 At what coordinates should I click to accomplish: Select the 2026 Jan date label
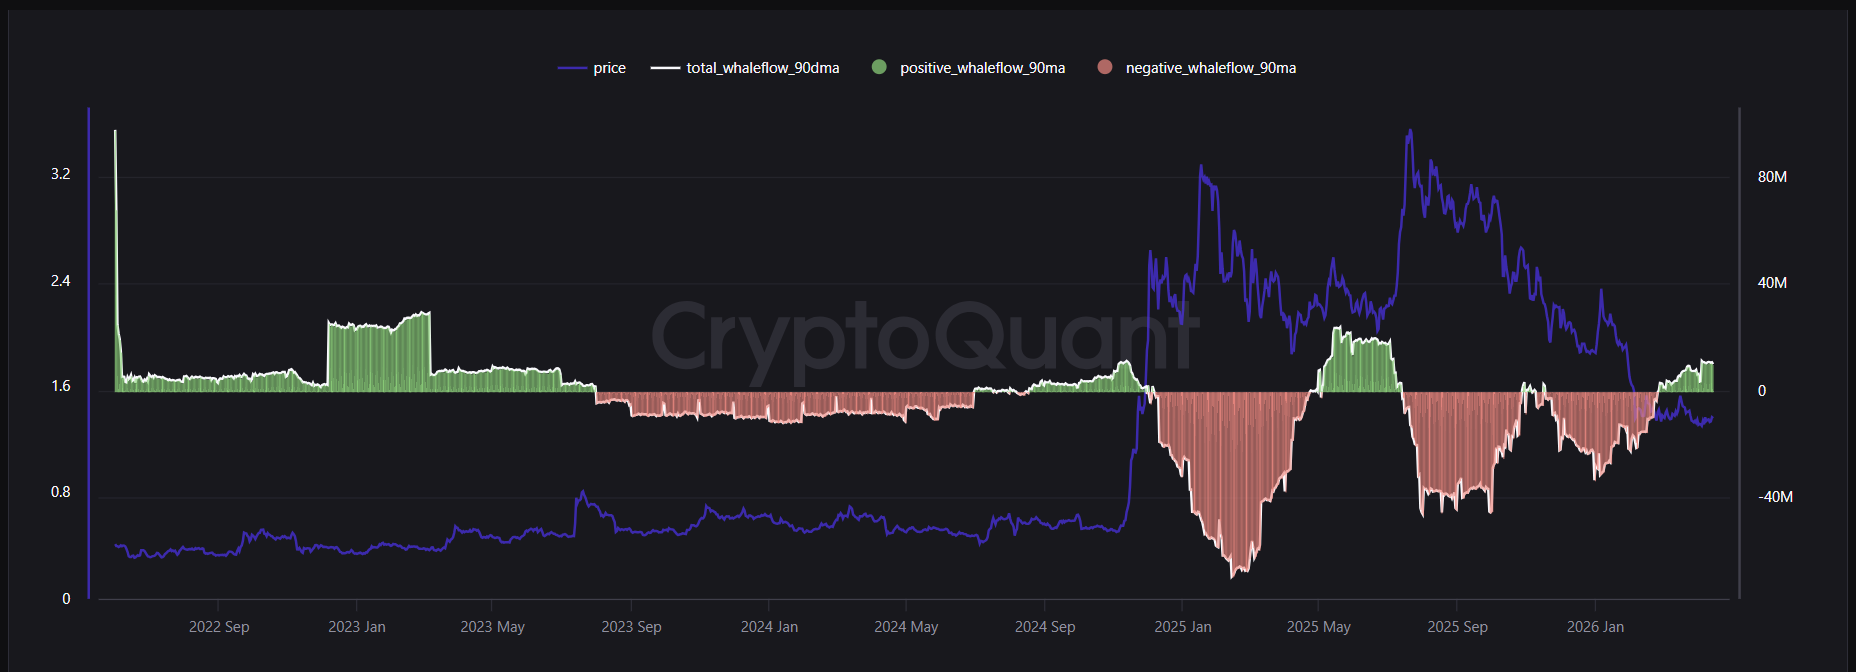coord(1595,627)
